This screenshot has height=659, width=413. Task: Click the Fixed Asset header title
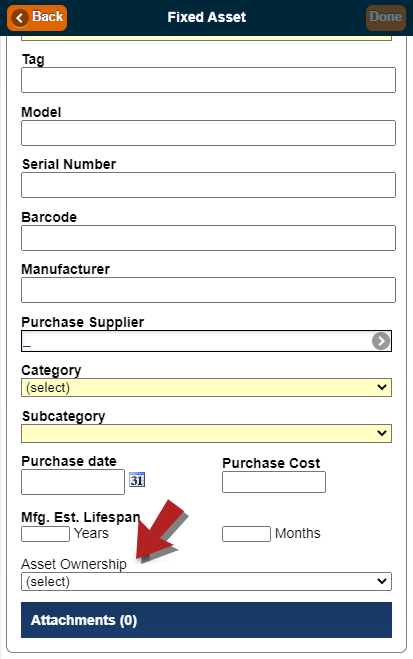click(207, 17)
